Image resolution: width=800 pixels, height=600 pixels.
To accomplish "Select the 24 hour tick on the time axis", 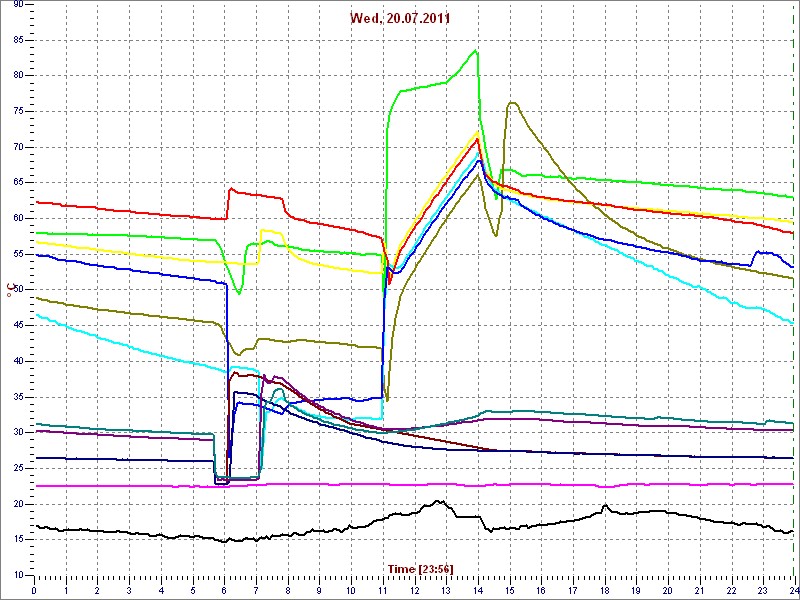I will (x=792, y=591).
